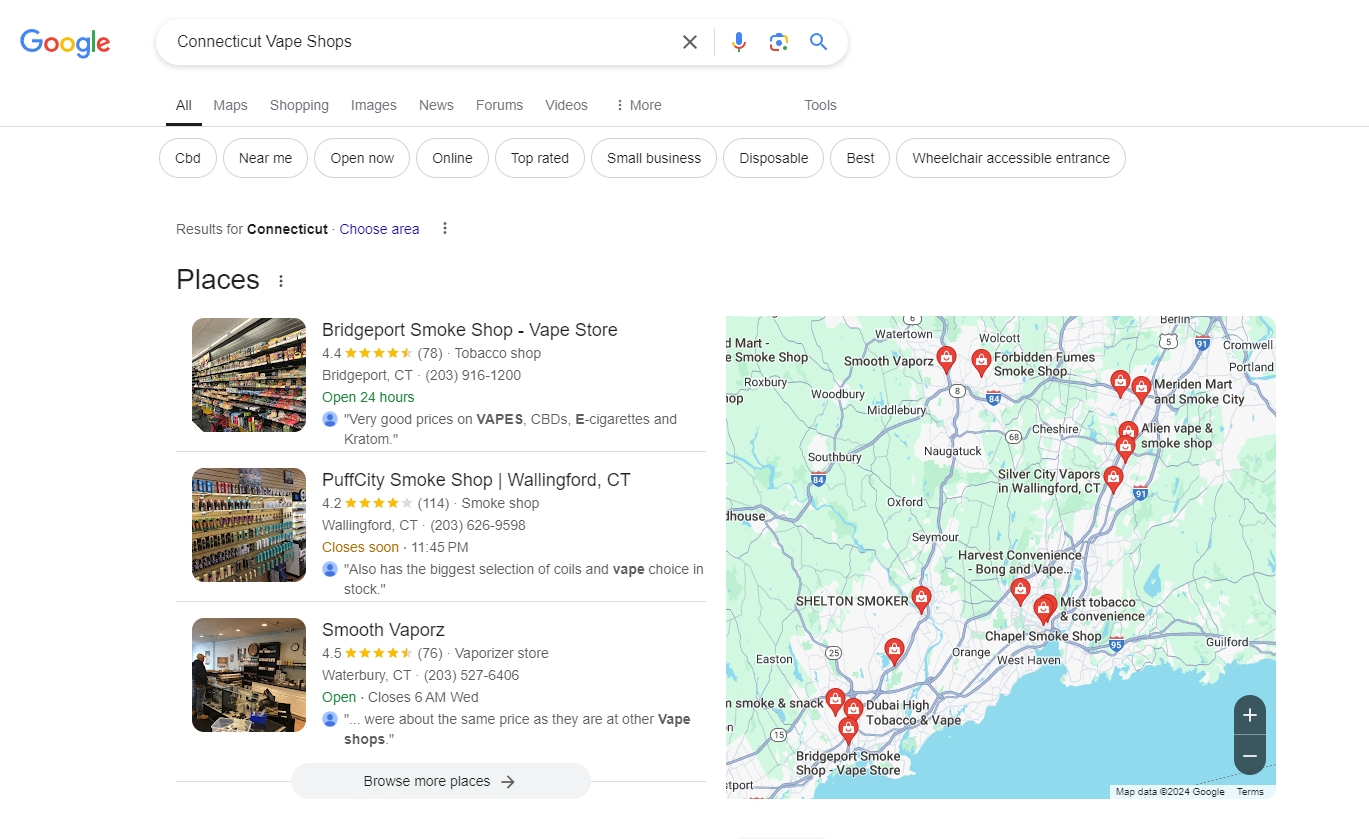The width and height of the screenshot is (1369, 839).
Task: Click the Choose area link
Action: [379, 229]
